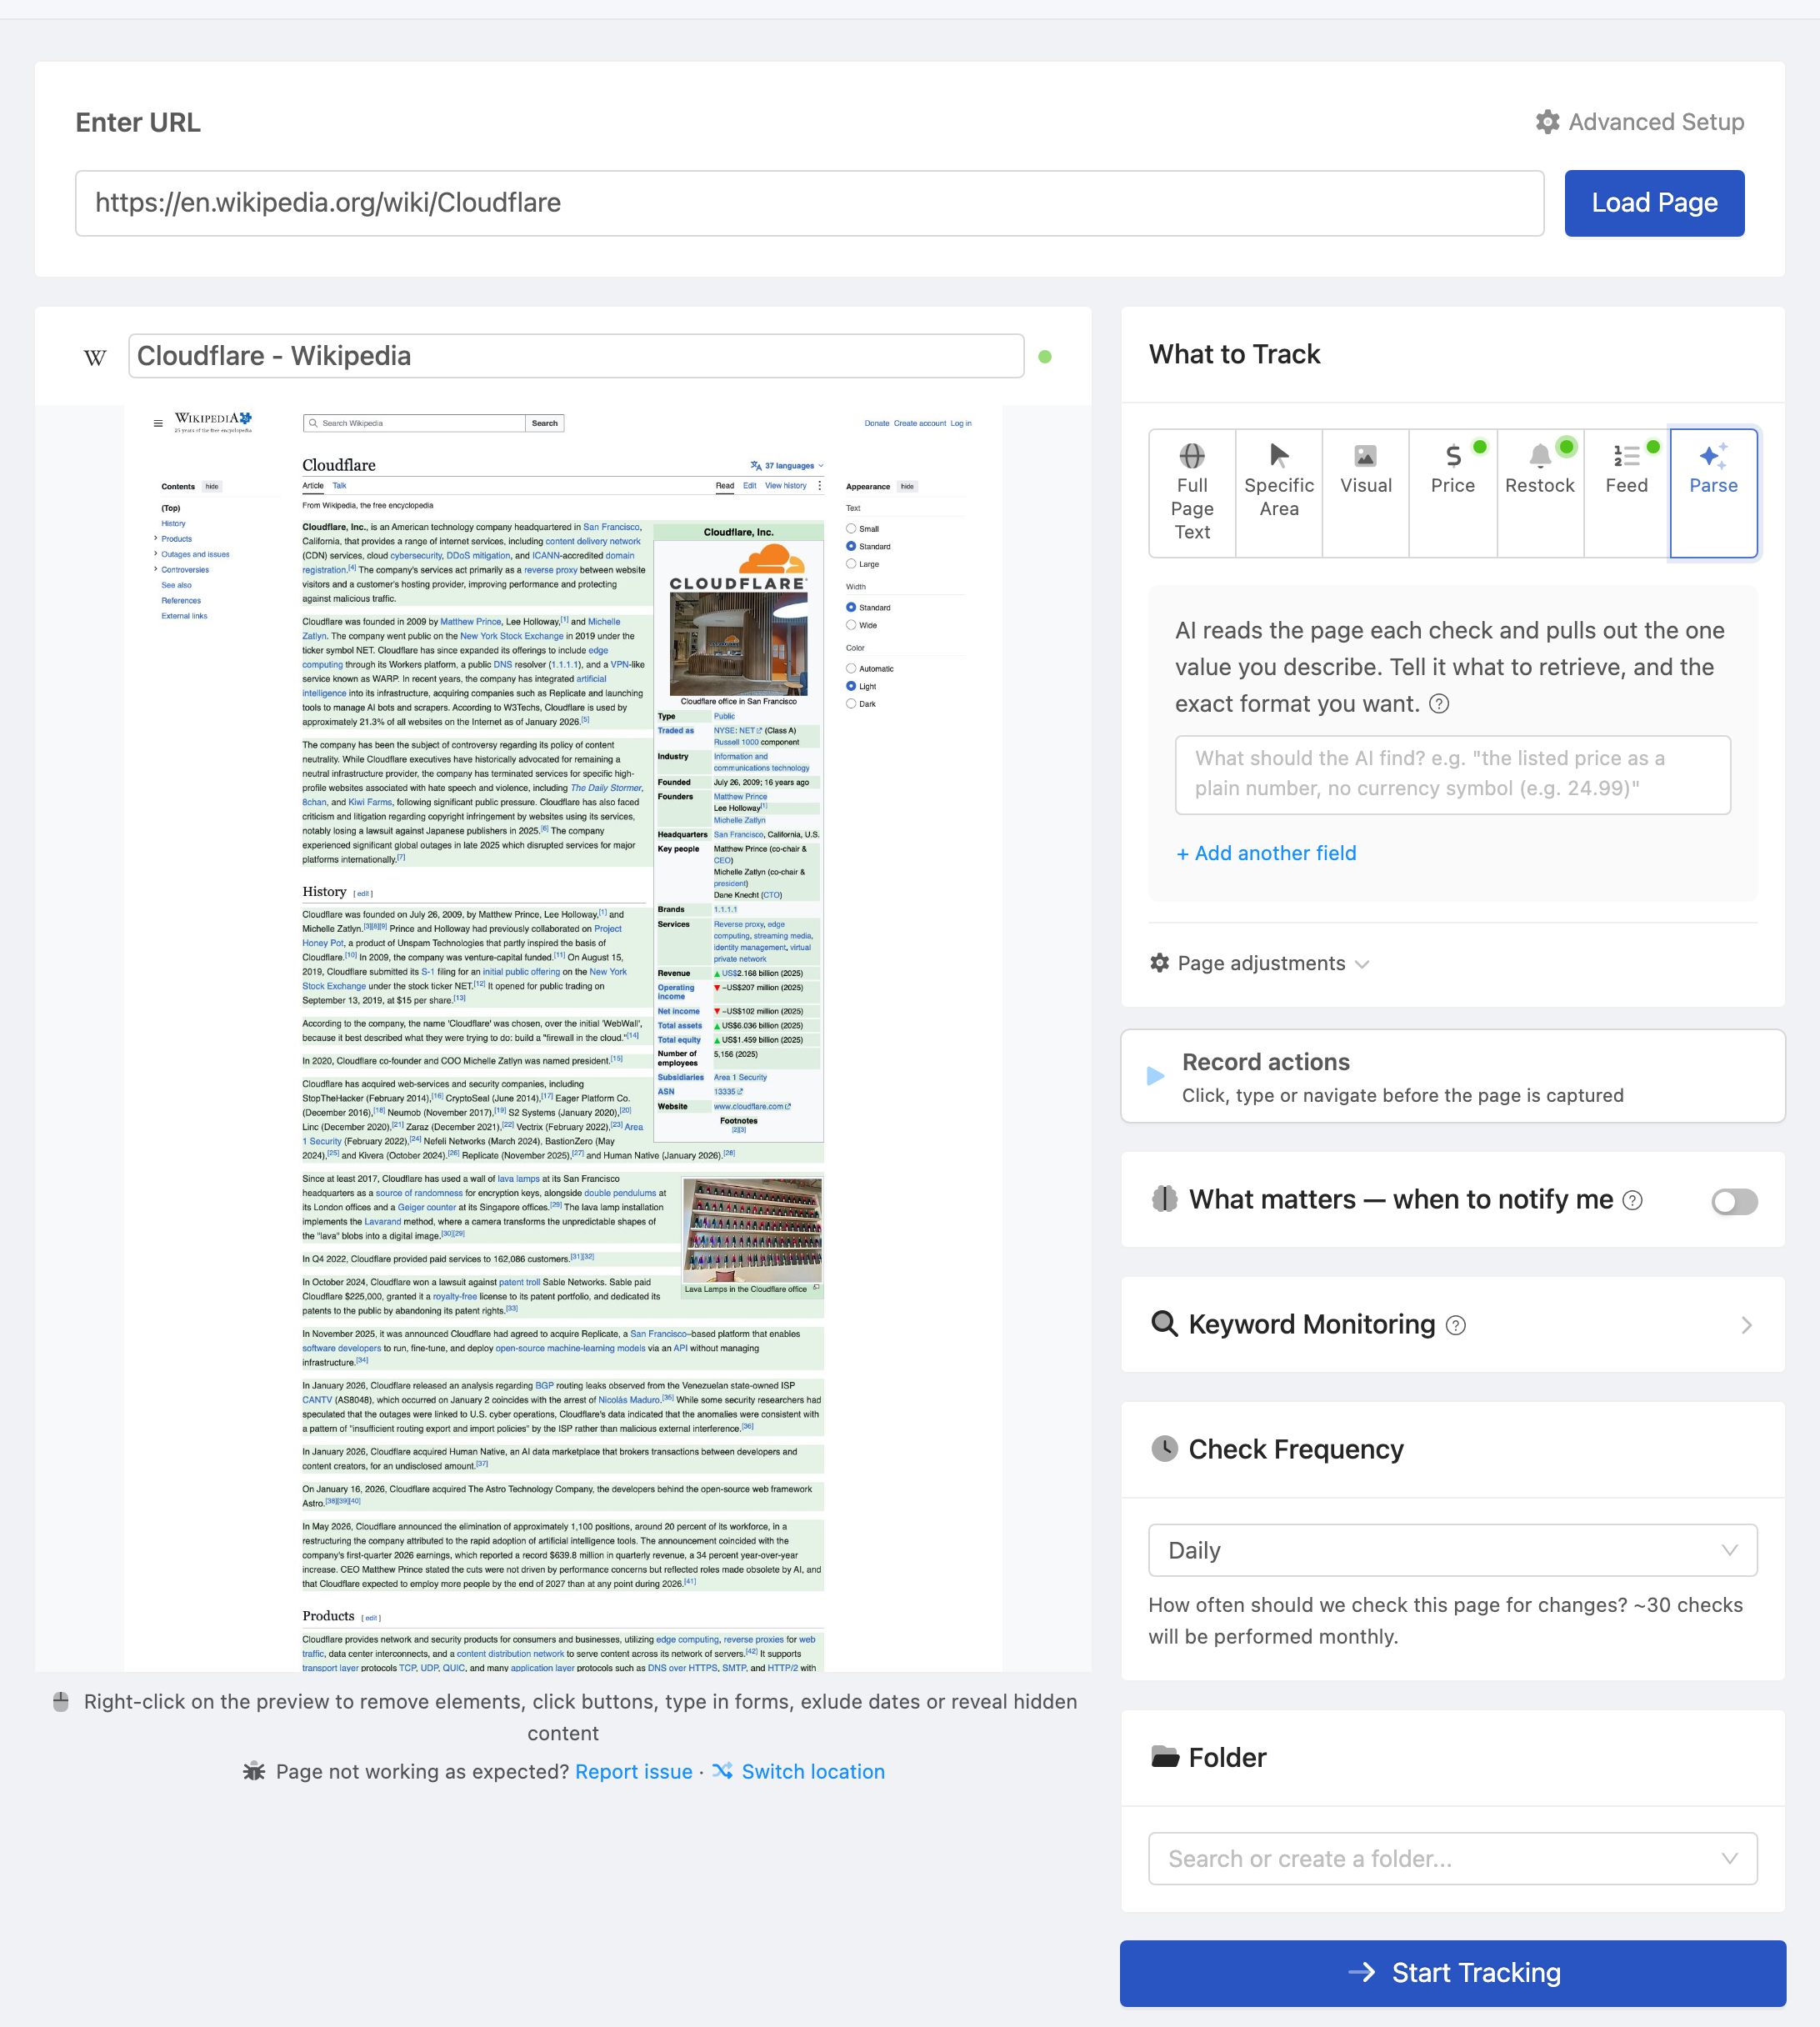Click the shuffle icon before Switch location

pyautogui.click(x=722, y=1770)
